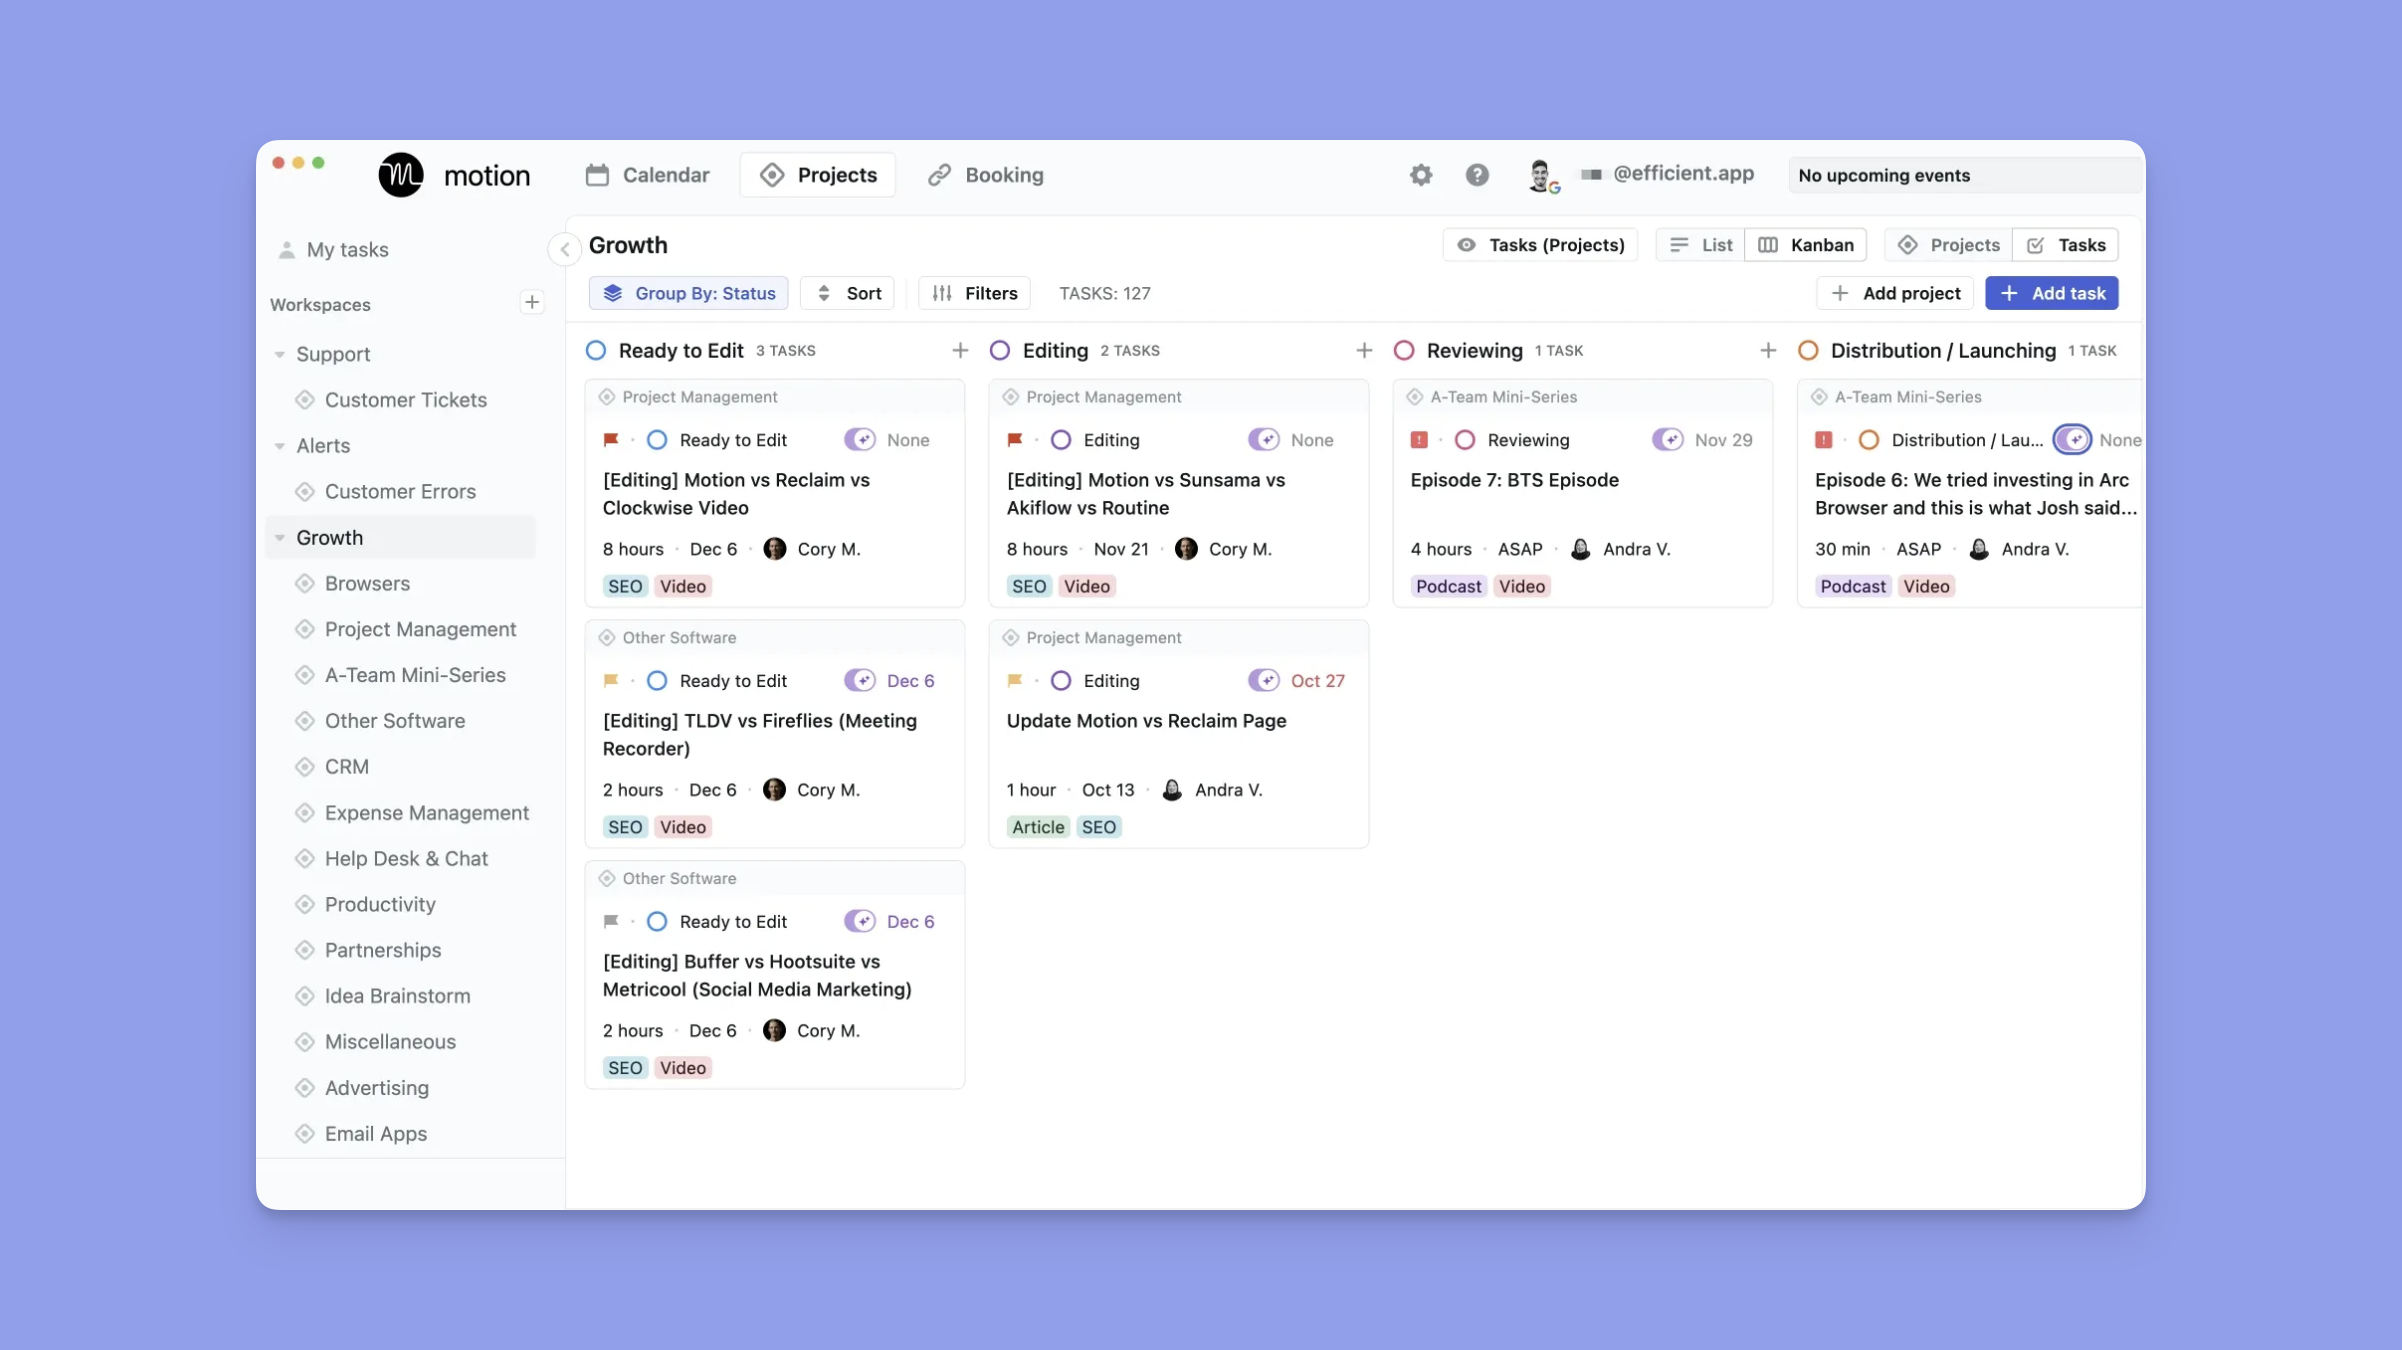Collapse the Growth workspace arrow
This screenshot has width=2402, height=1350.
tap(280, 538)
